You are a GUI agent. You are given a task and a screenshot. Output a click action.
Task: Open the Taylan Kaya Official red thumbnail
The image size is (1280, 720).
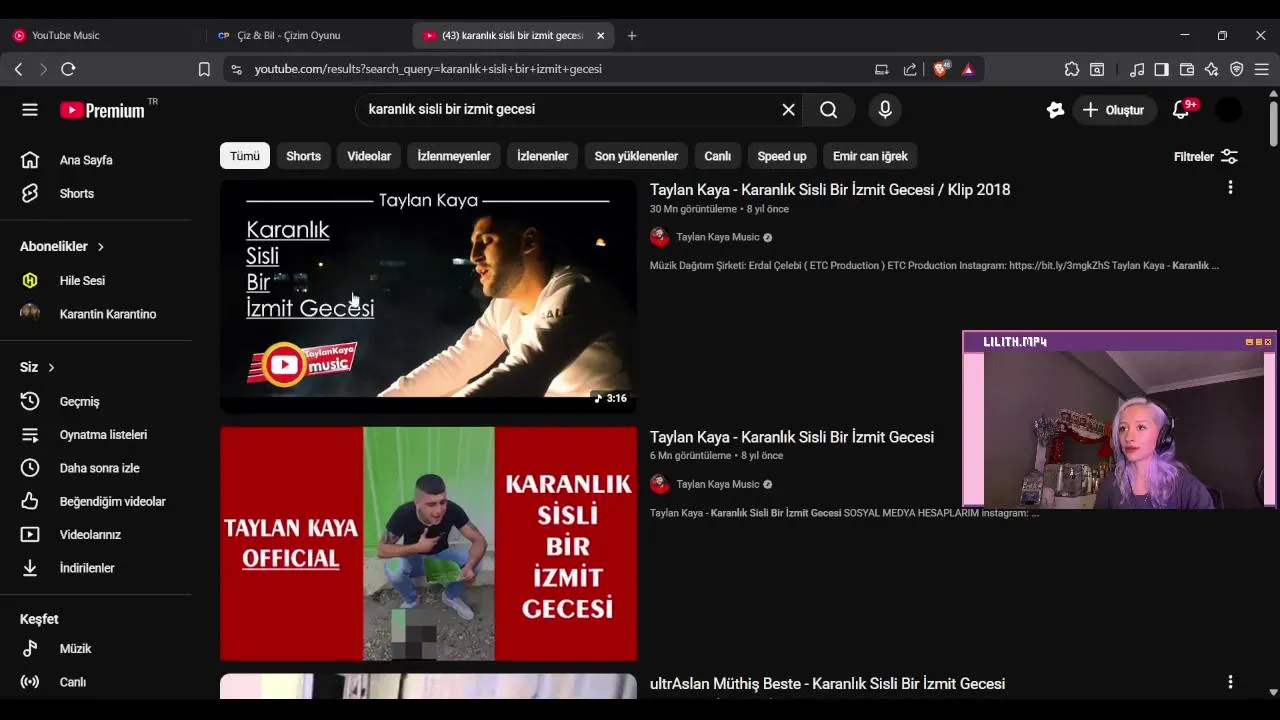tap(428, 544)
